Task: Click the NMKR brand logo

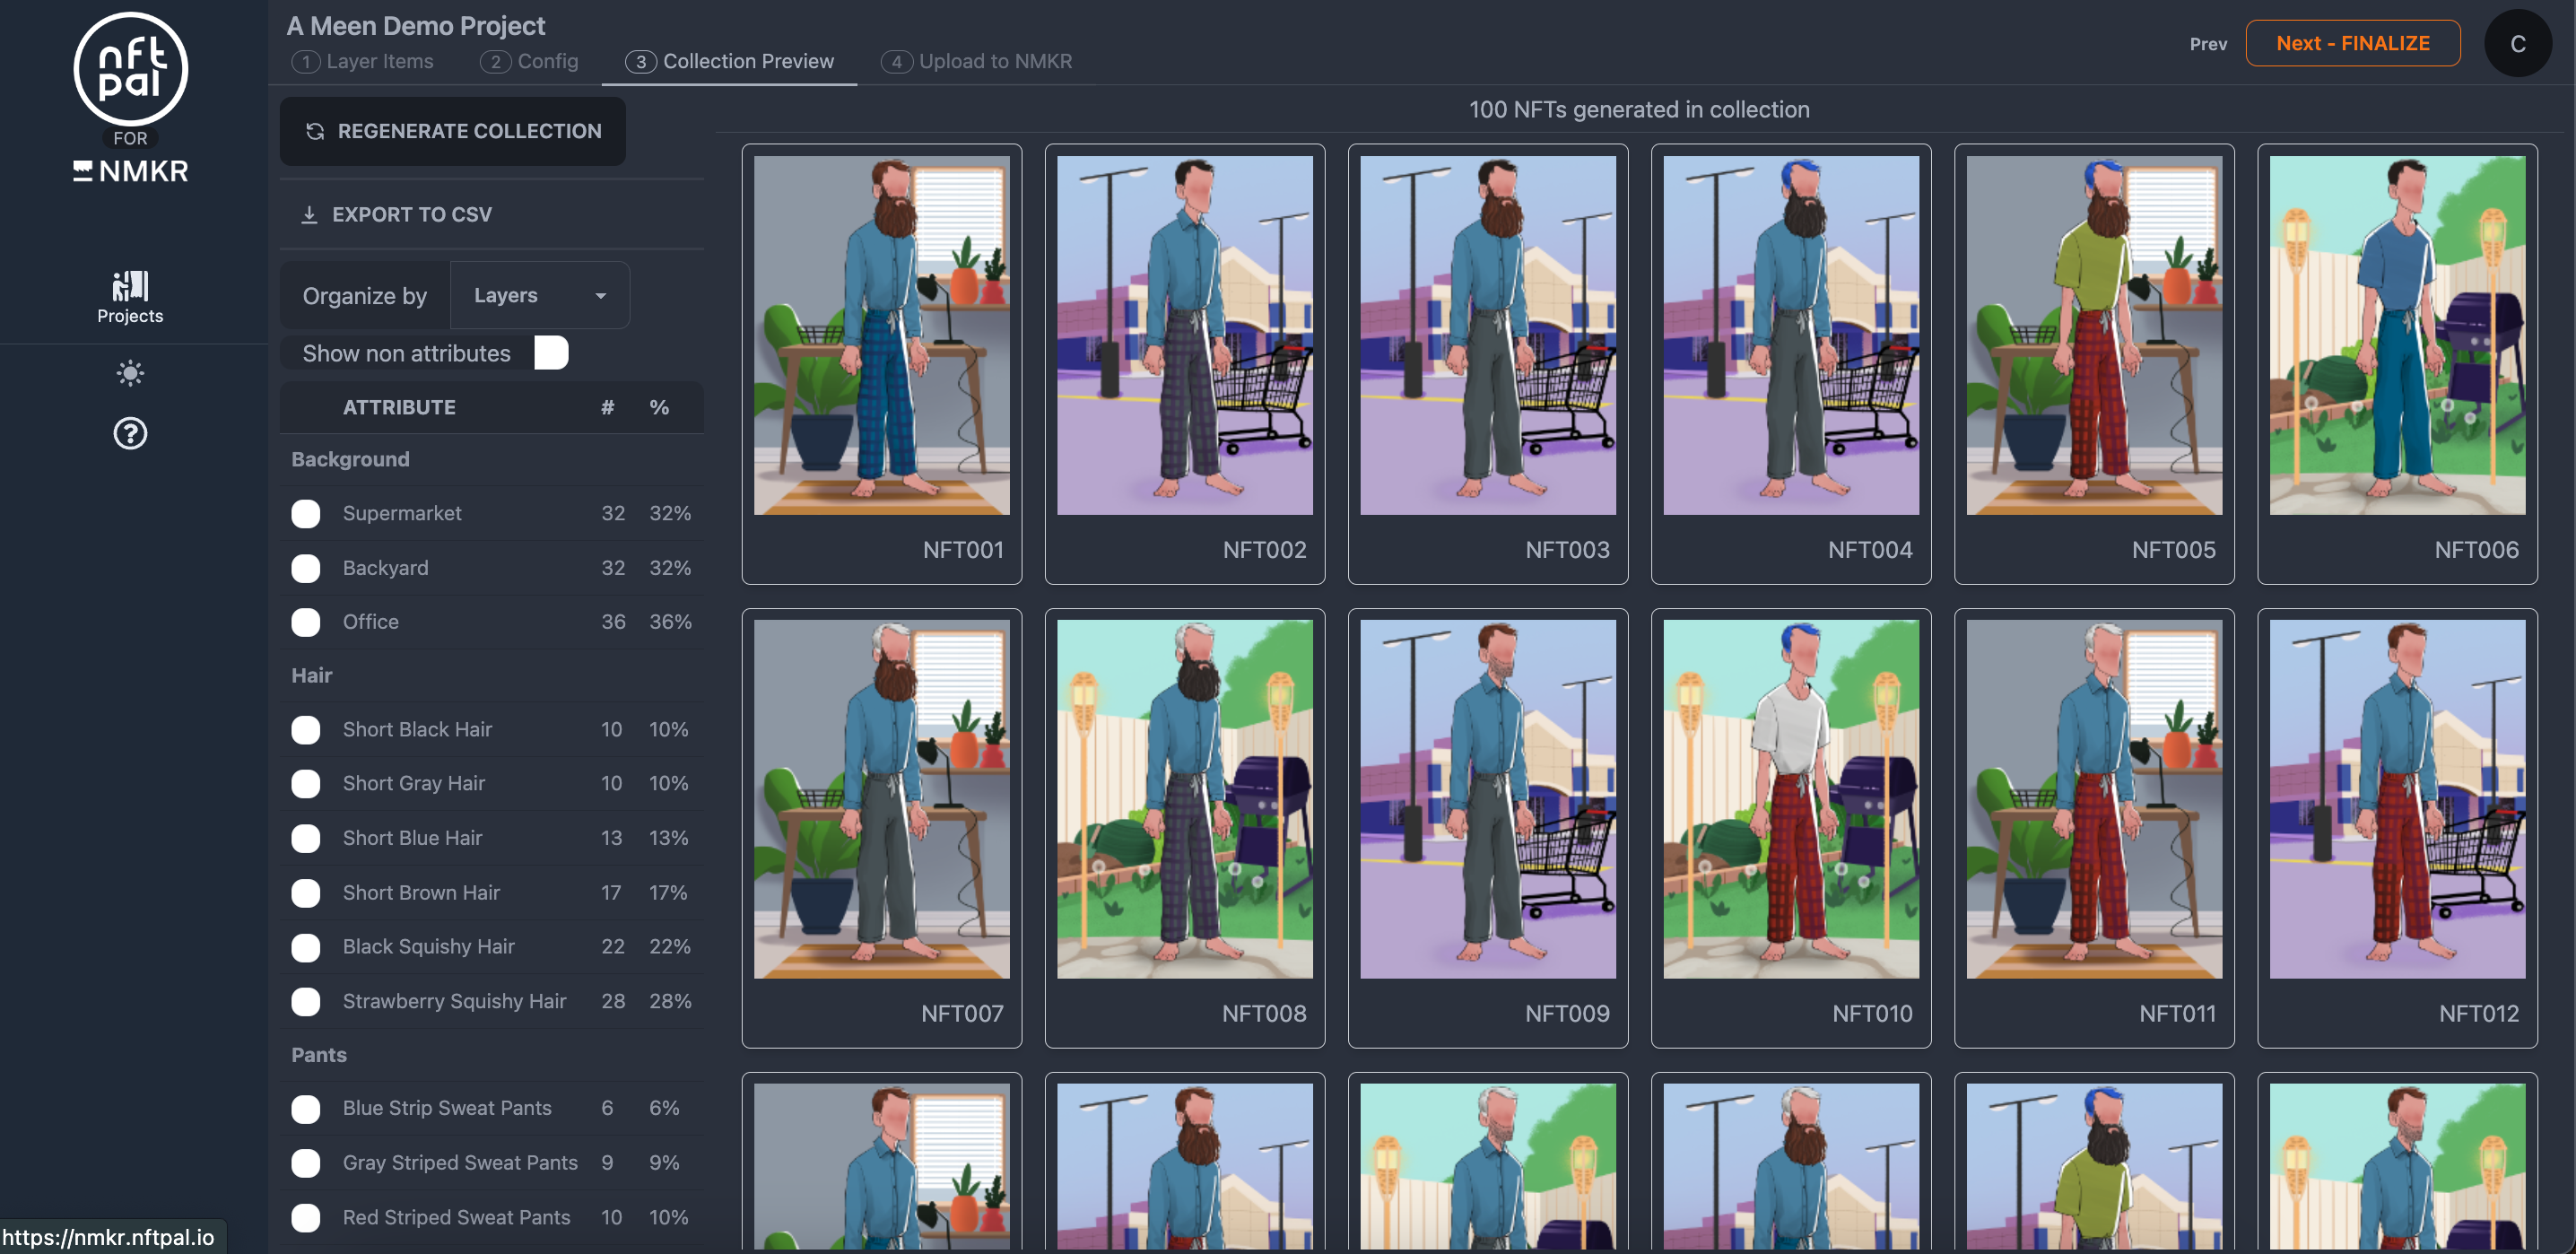Action: click(130, 171)
